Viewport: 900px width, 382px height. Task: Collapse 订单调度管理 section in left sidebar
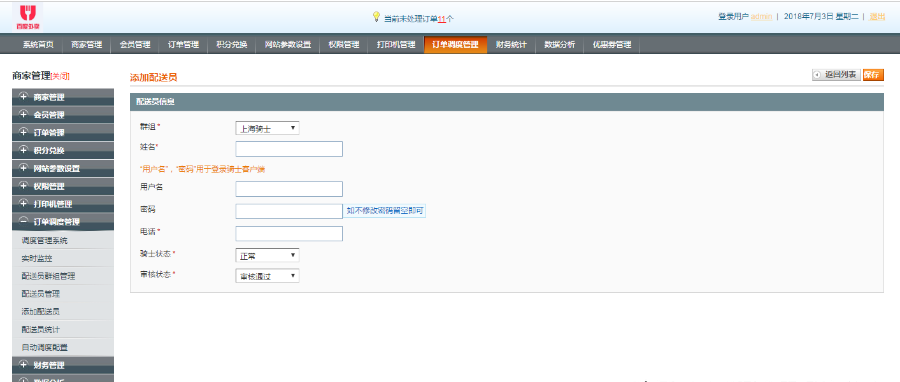63,221
